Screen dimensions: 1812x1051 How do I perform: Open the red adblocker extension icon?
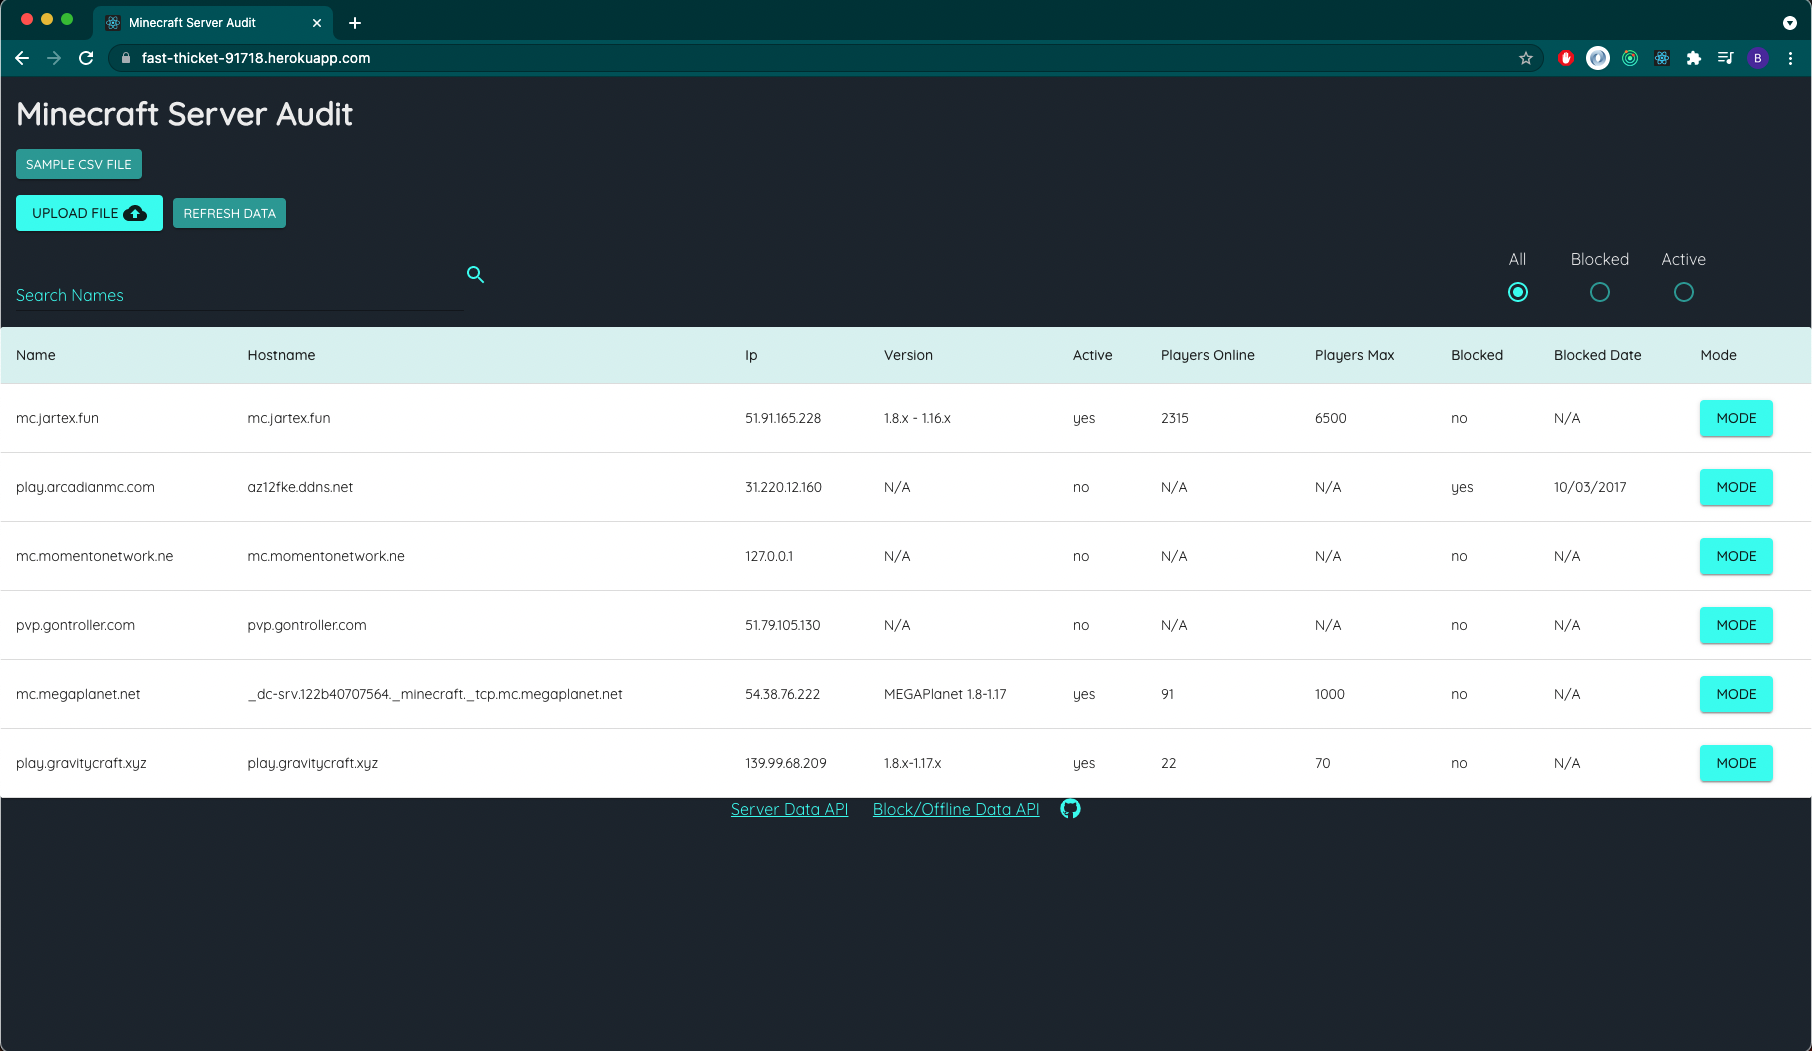coord(1566,58)
